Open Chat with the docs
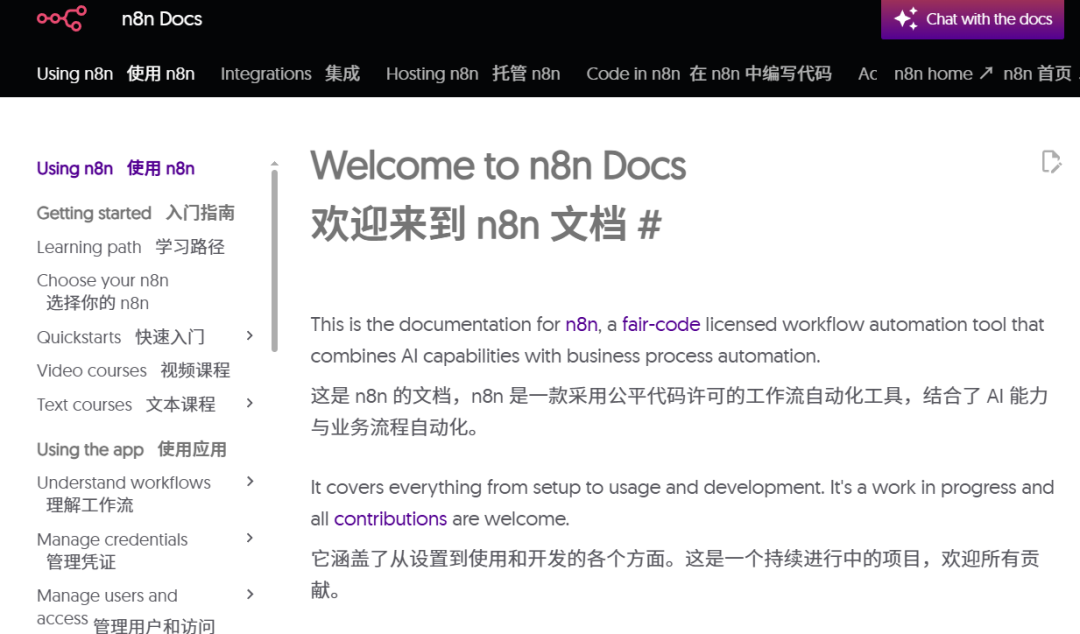The width and height of the screenshot is (1080, 634). [x=973, y=19]
